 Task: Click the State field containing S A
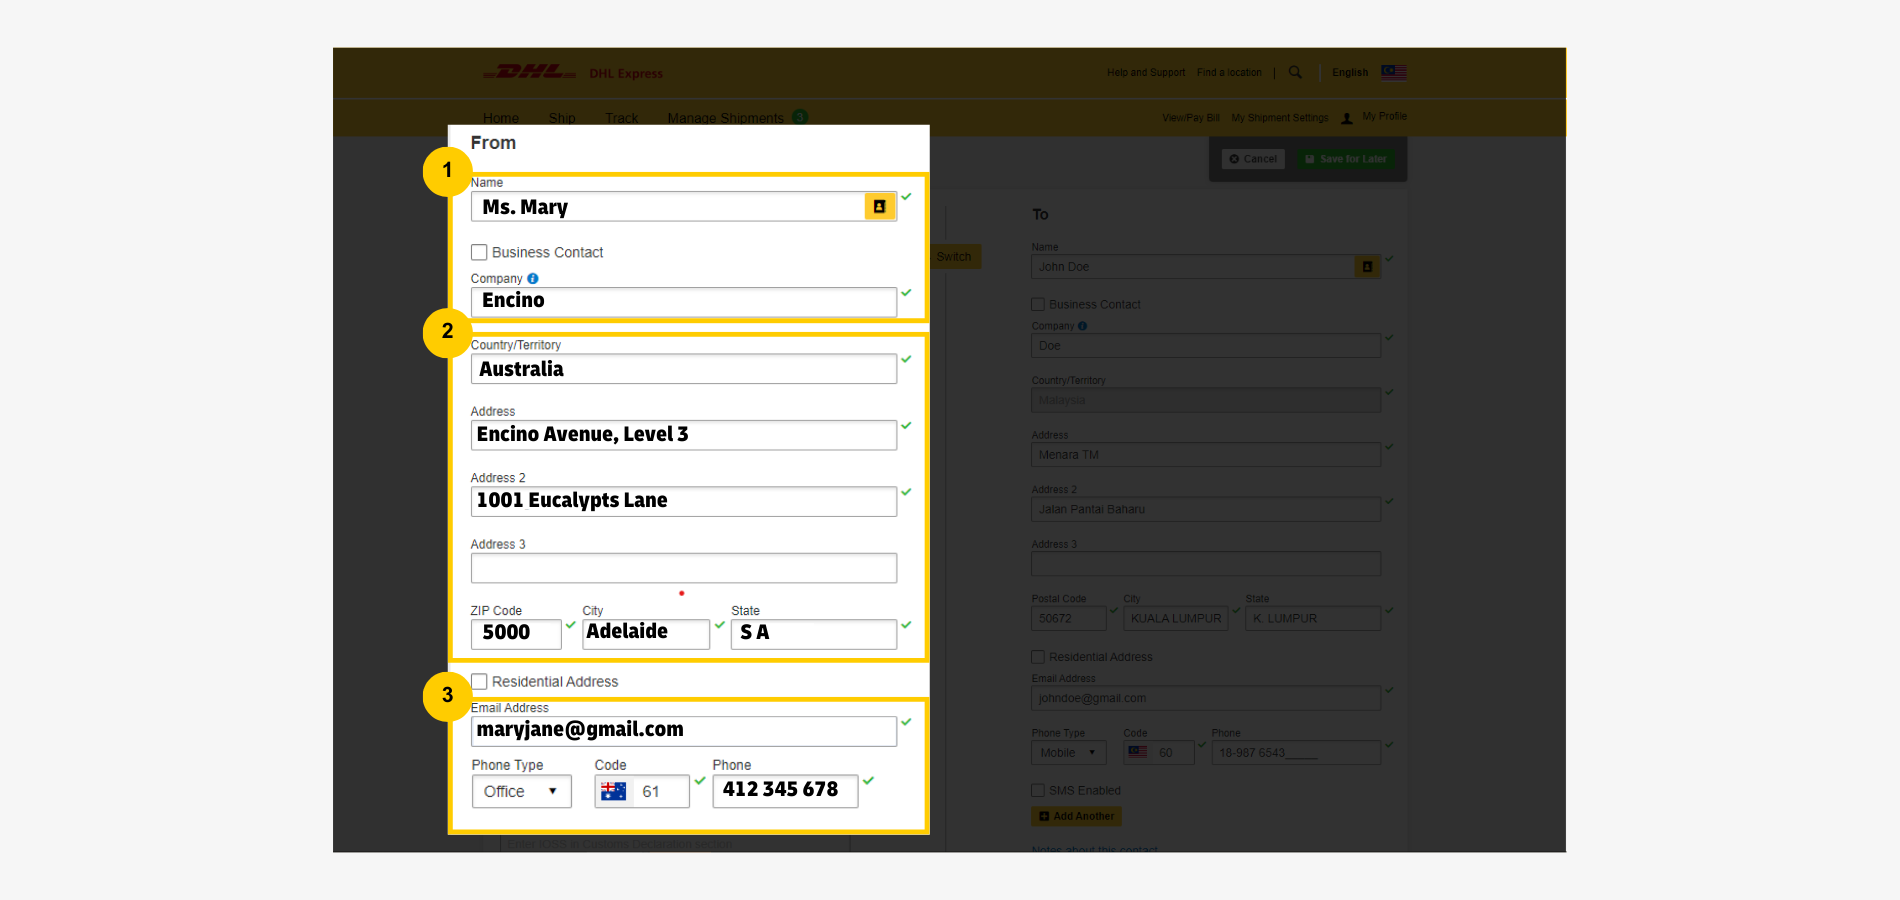click(814, 634)
